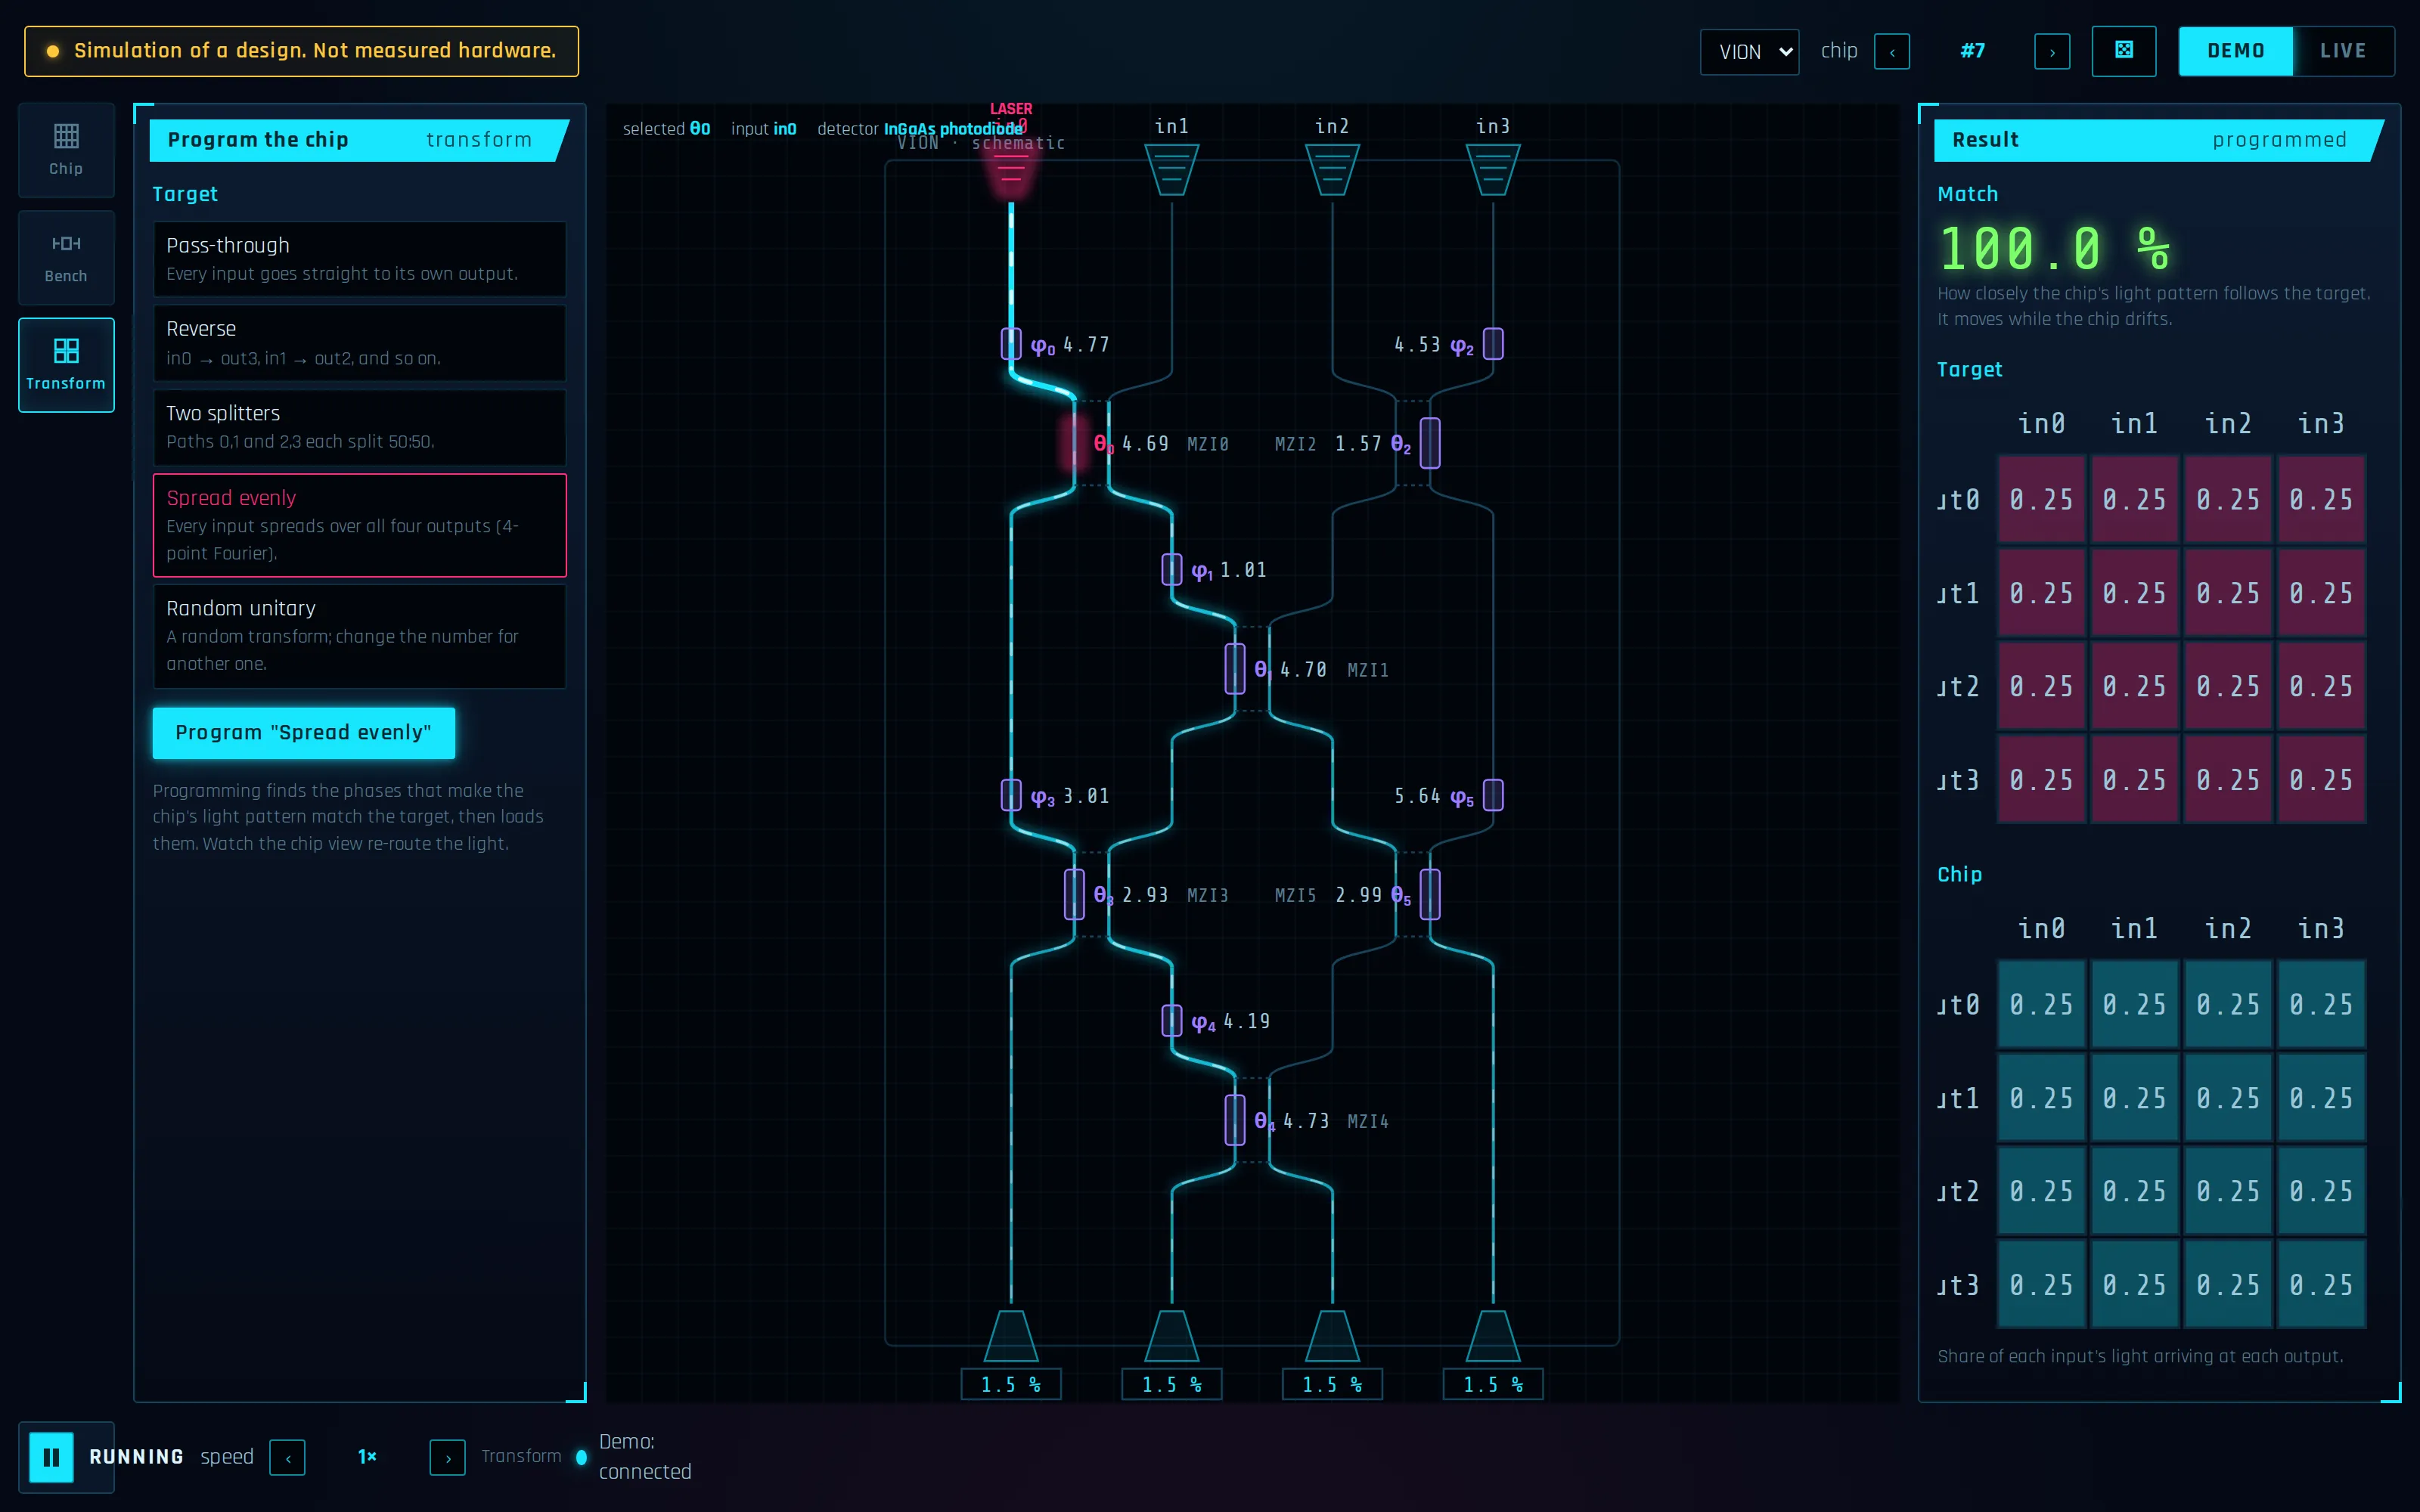
Task: Choose the Spread evenly target
Action: point(360,525)
